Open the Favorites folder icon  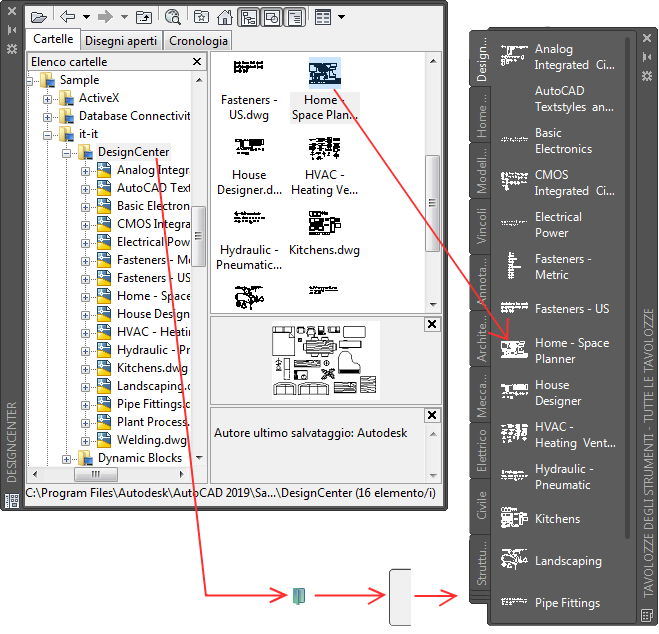pyautogui.click(x=201, y=17)
